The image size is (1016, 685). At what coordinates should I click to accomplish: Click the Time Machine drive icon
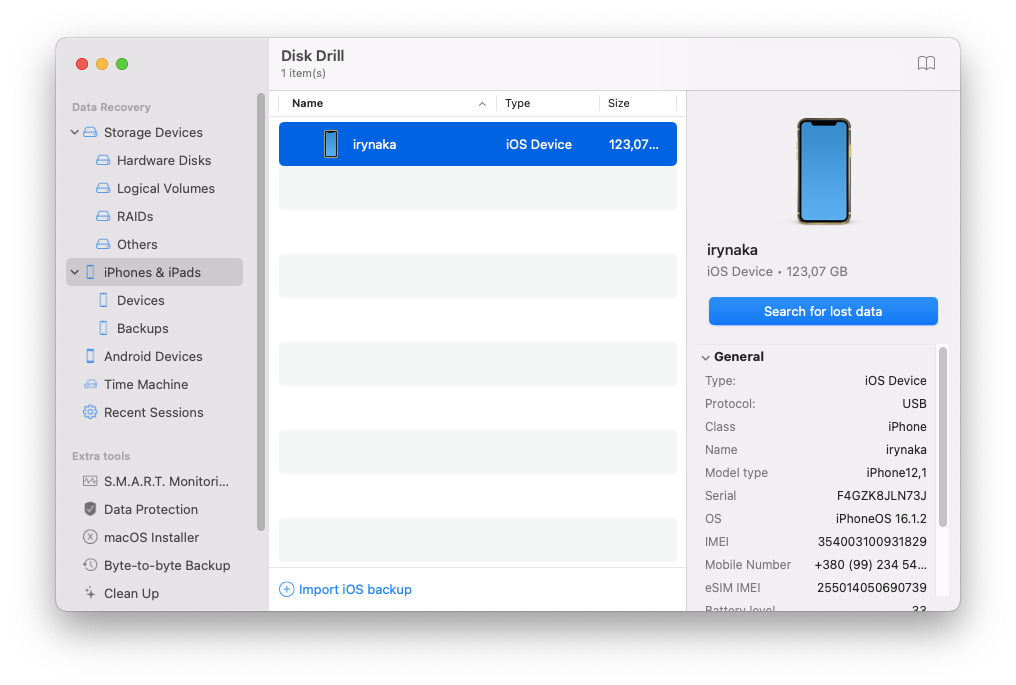click(x=90, y=384)
